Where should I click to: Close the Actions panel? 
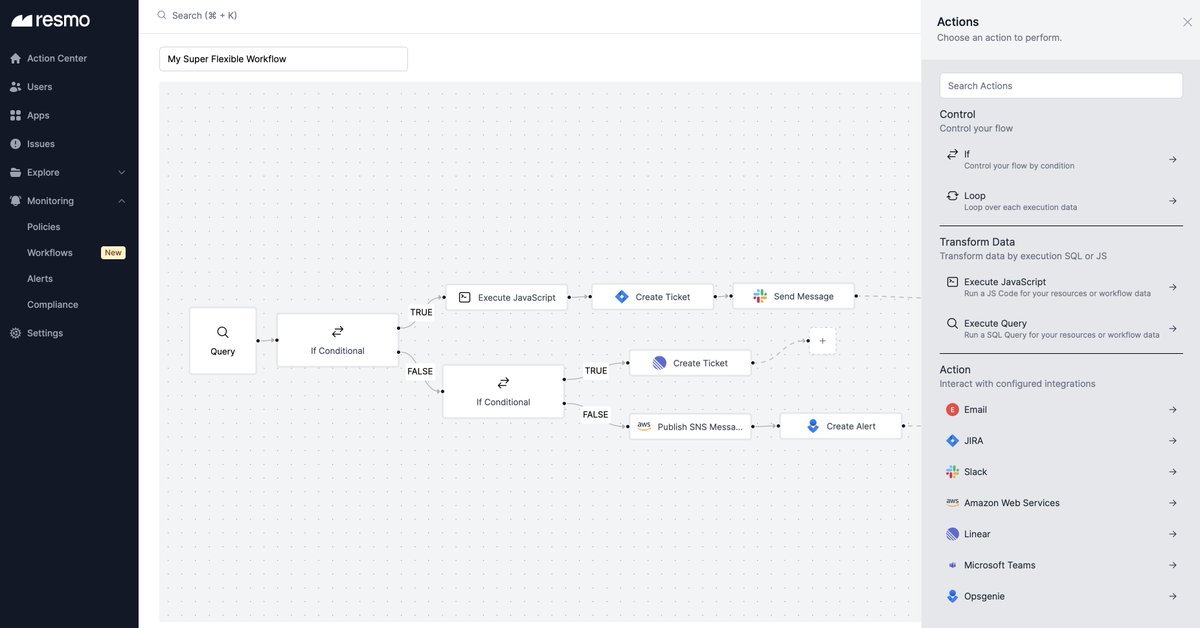1187,22
